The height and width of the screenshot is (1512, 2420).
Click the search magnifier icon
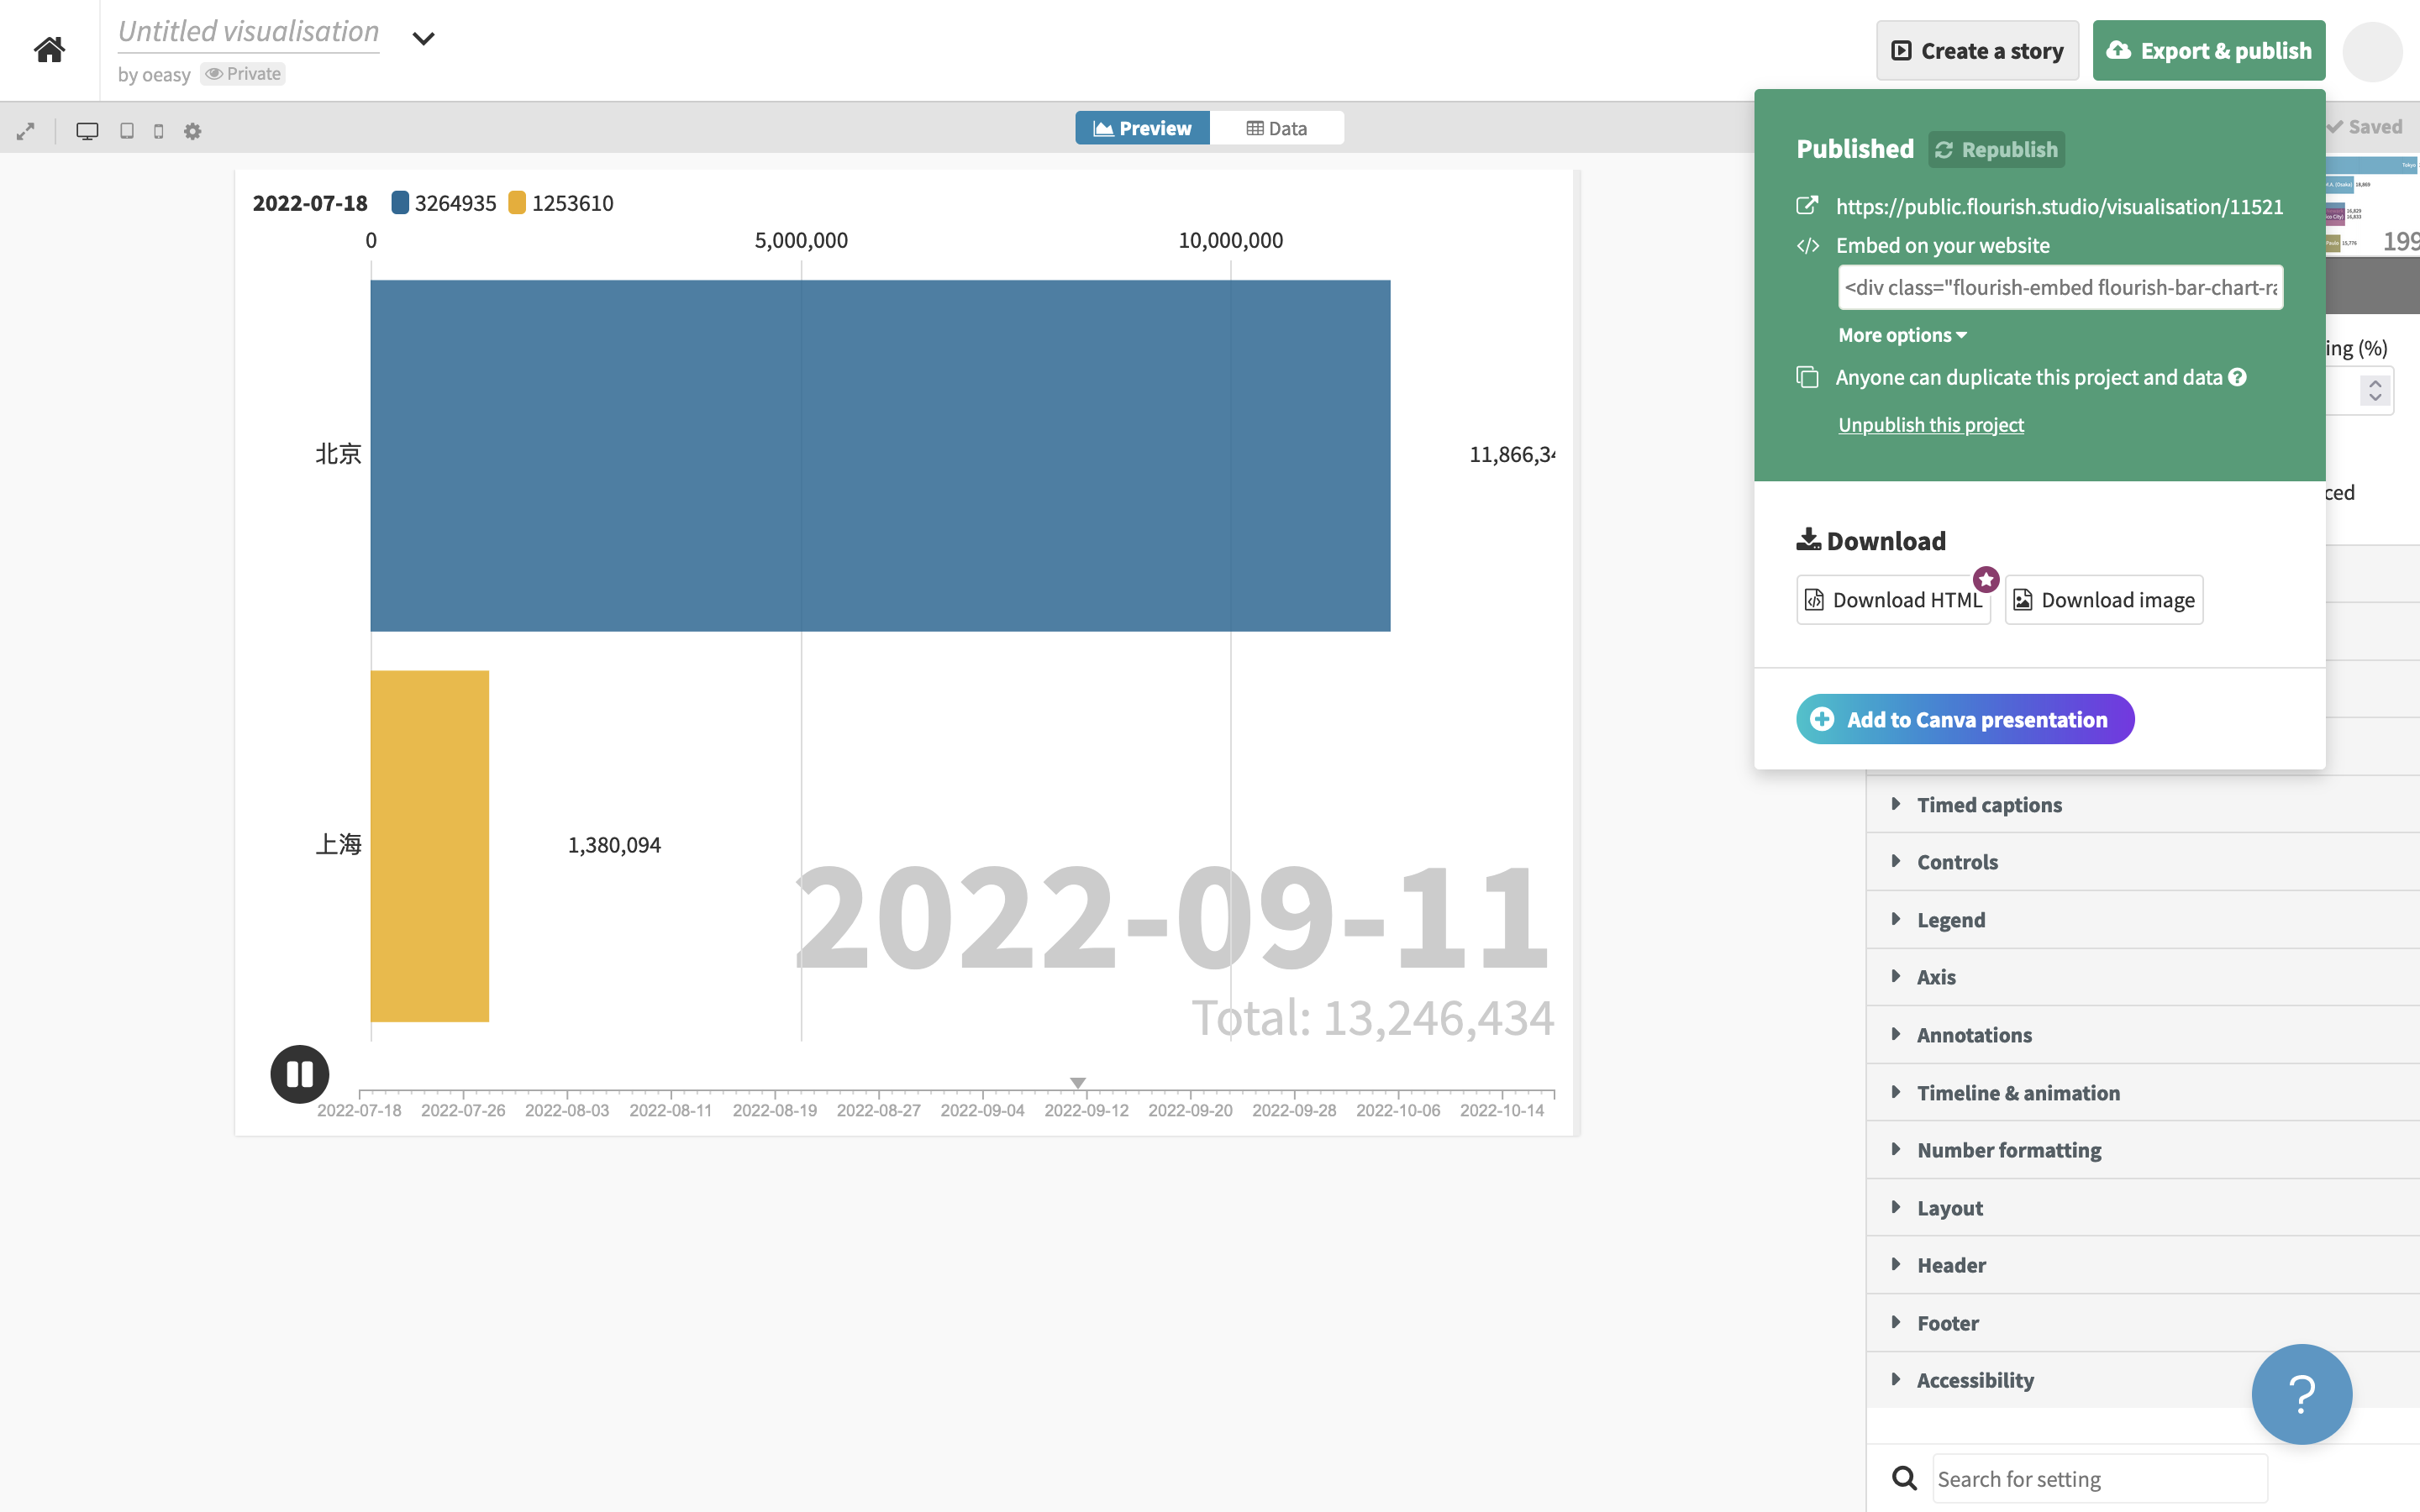(x=1904, y=1478)
